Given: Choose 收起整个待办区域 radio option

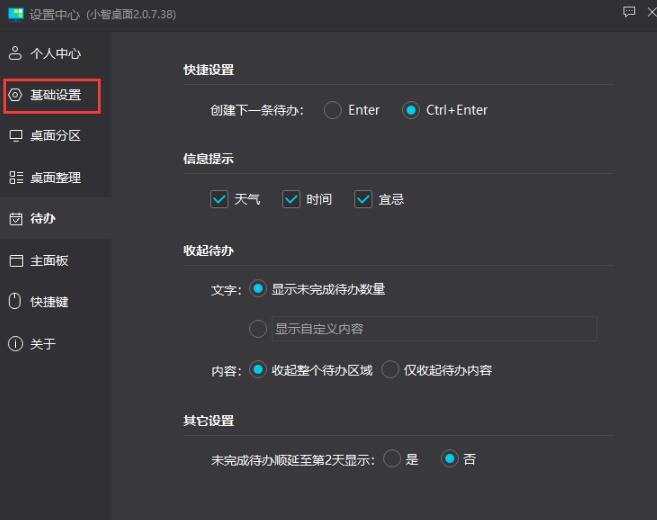Looking at the screenshot, I should tap(258, 370).
